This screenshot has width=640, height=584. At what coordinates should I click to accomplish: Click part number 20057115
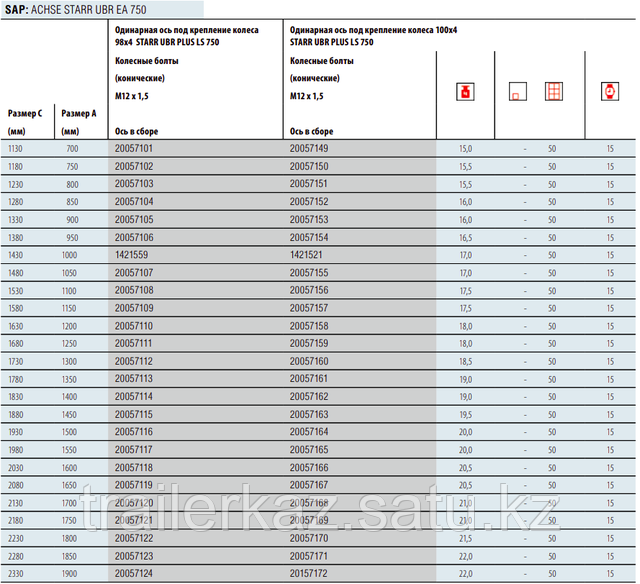(x=134, y=415)
